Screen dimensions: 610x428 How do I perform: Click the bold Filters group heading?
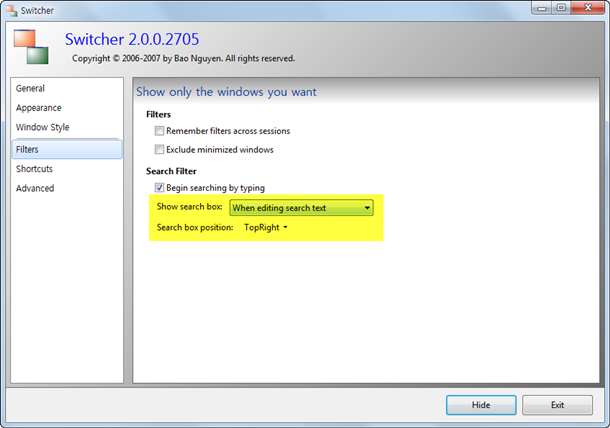point(158,114)
